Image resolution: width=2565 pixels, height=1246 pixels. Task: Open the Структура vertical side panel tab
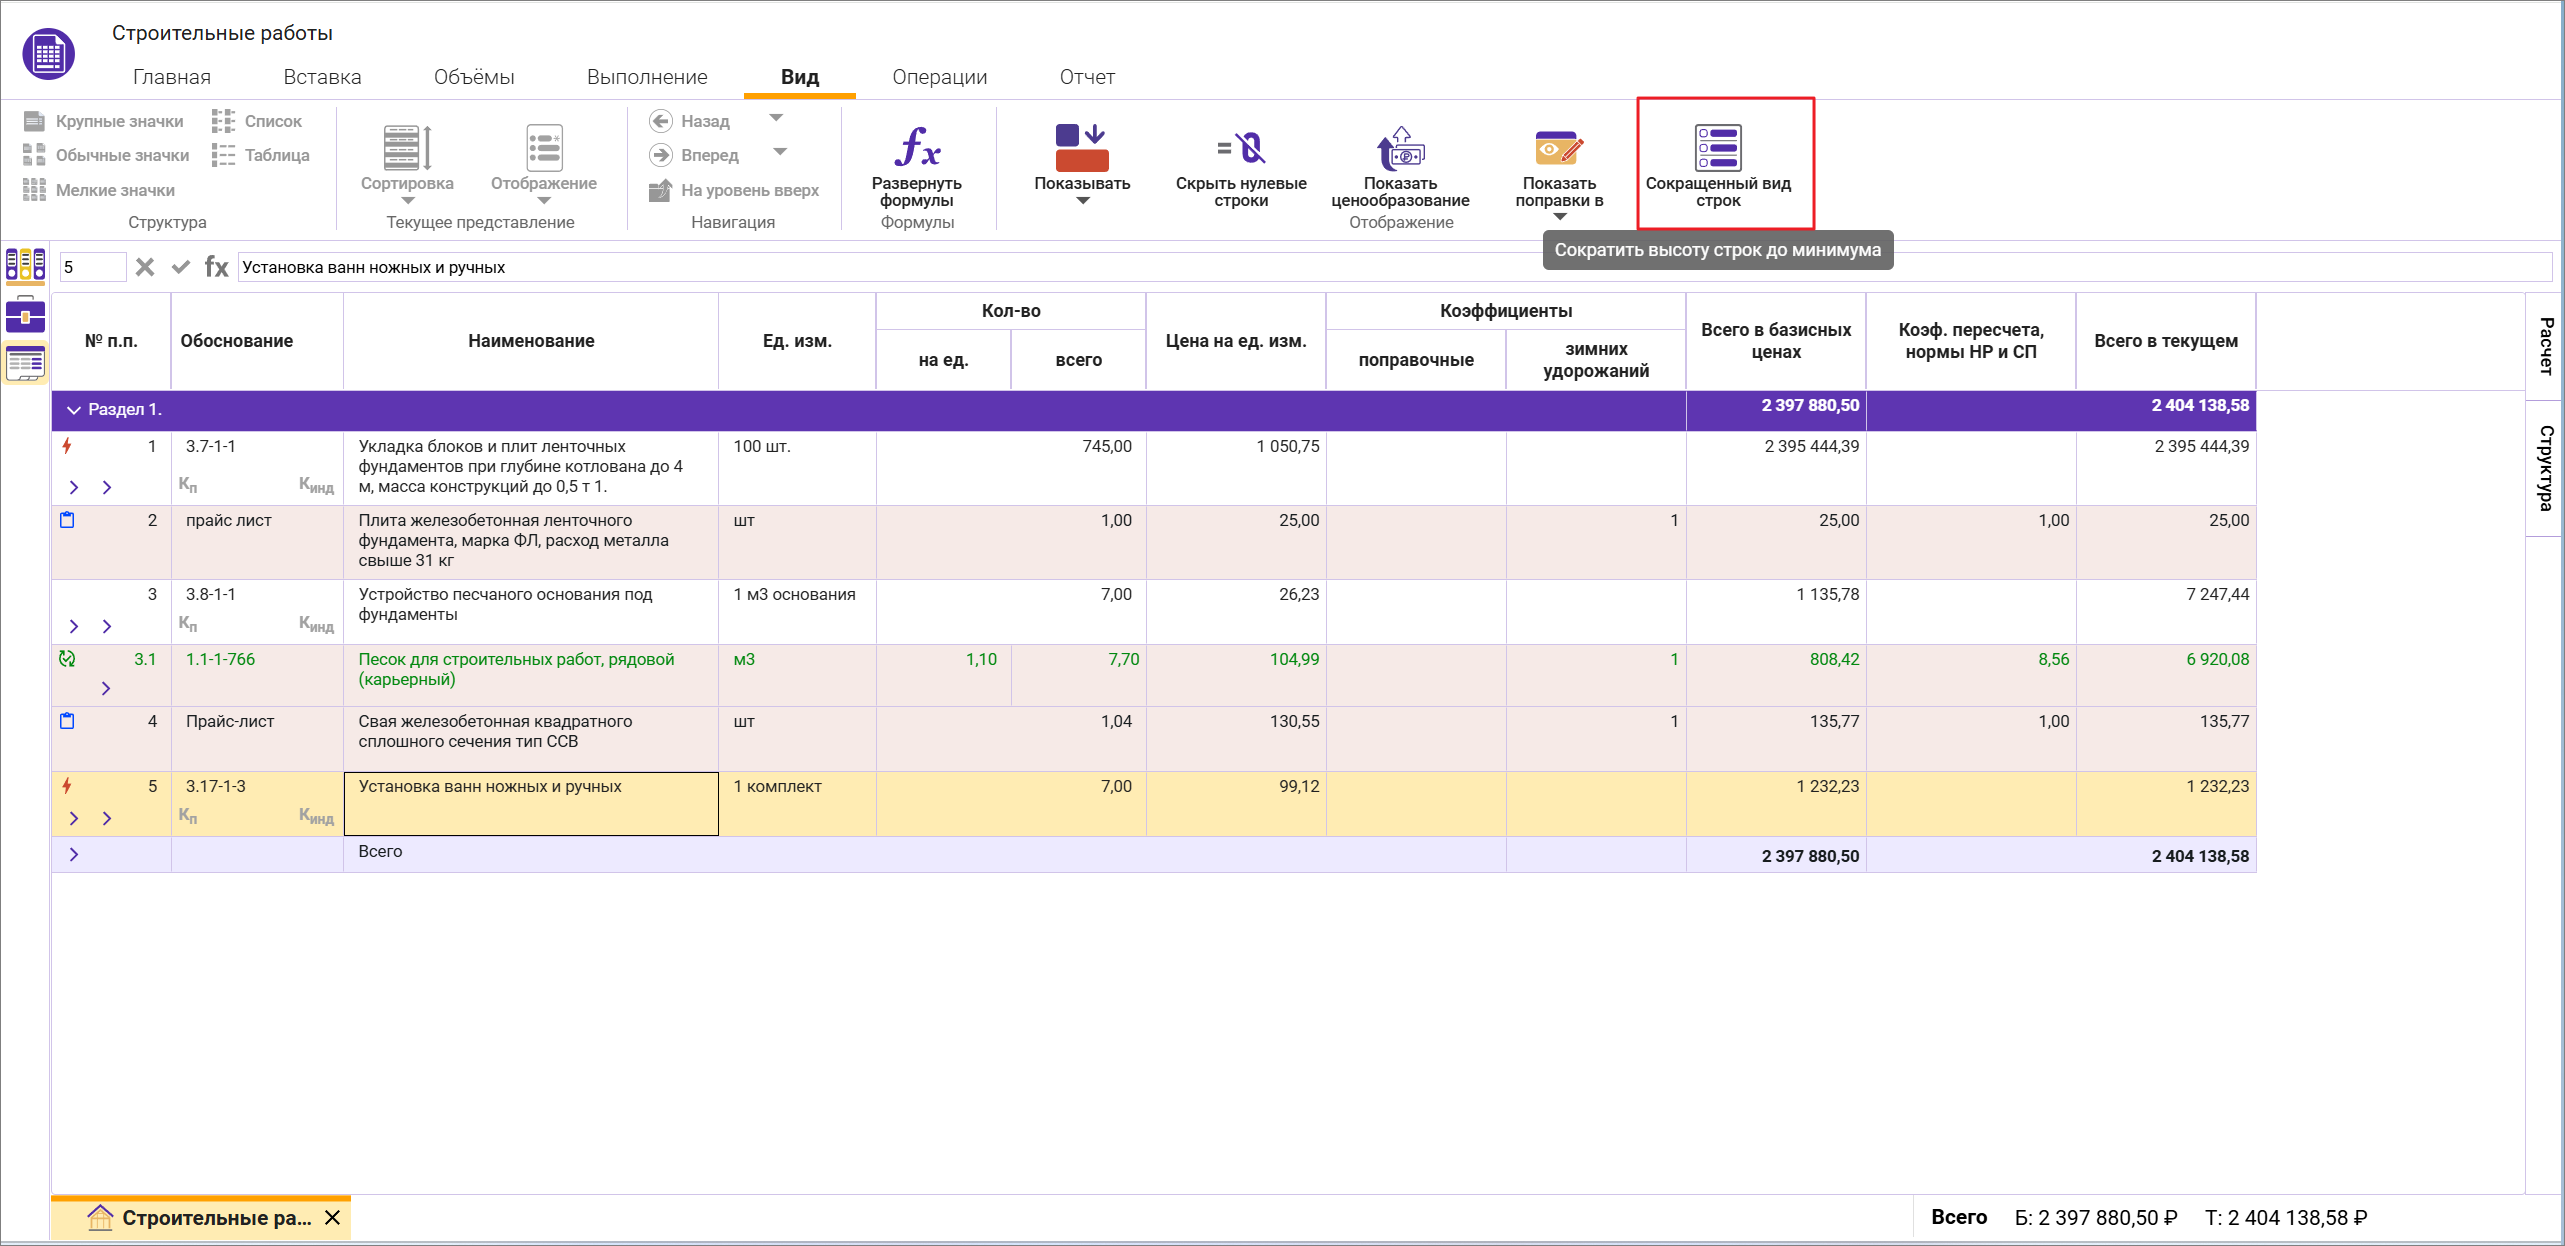2545,467
